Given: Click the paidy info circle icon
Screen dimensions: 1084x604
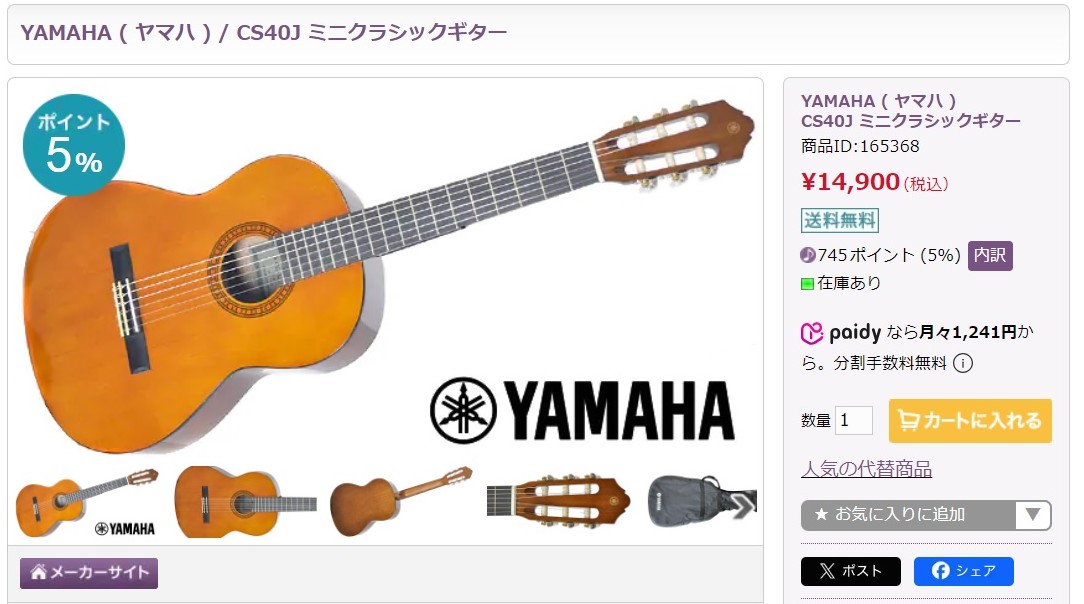Looking at the screenshot, I should tap(962, 363).
